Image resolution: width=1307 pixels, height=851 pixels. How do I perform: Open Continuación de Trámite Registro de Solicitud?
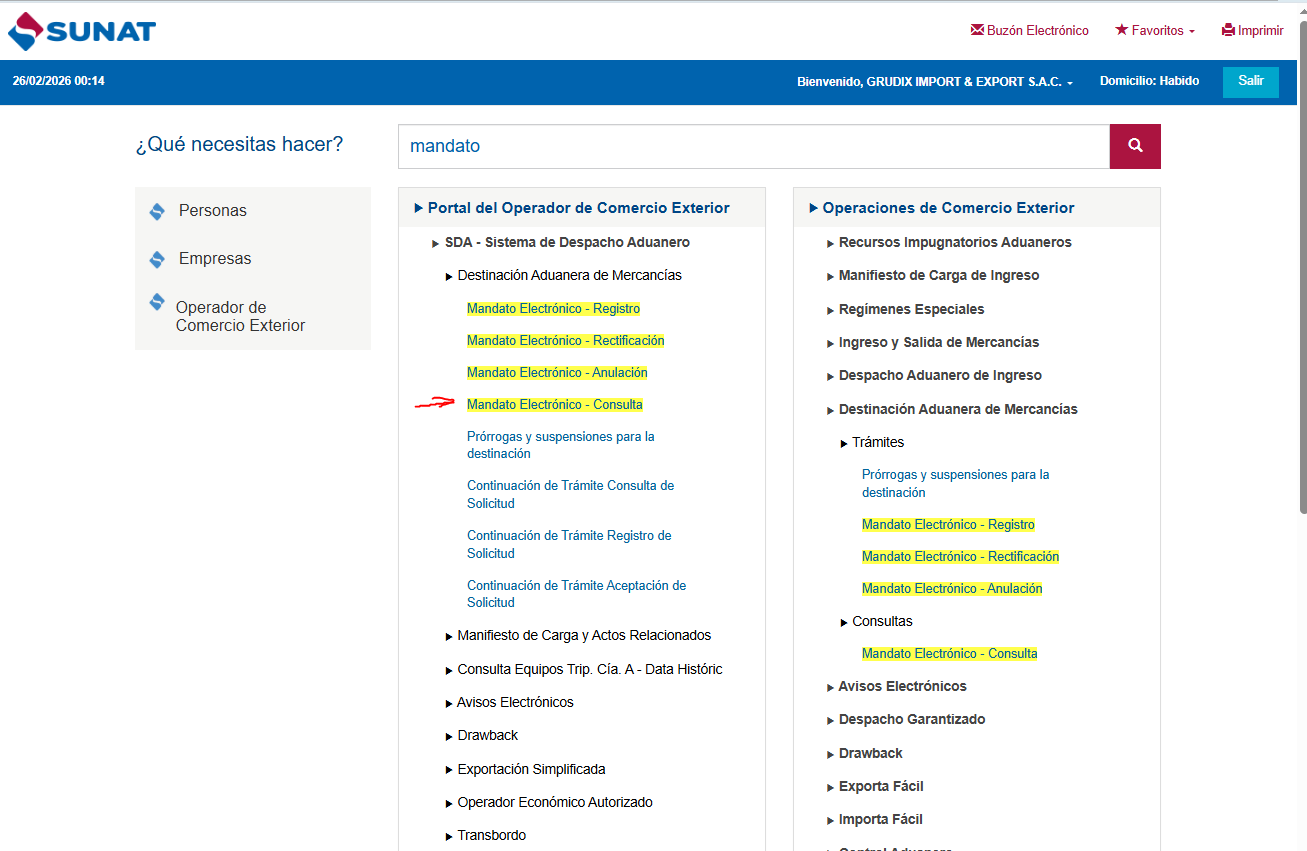click(569, 544)
